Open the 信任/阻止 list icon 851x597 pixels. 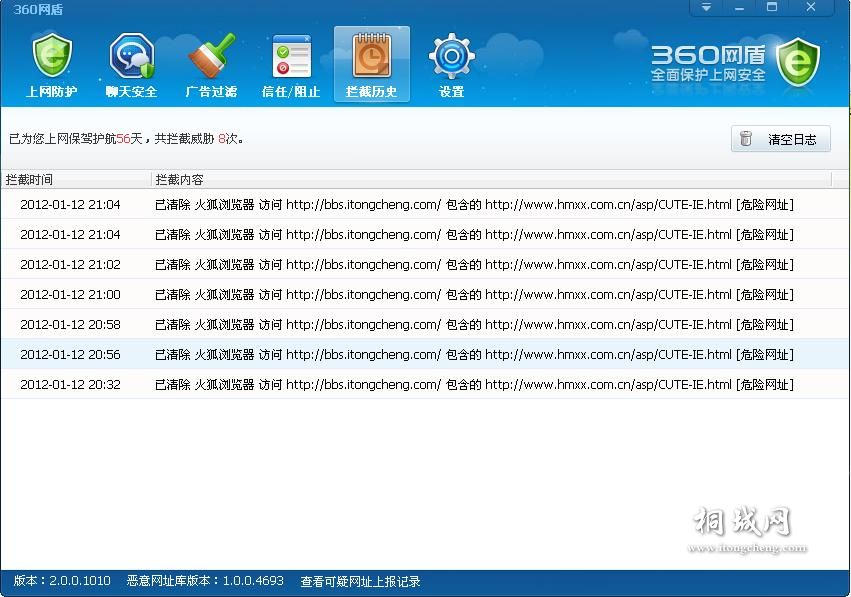[x=291, y=65]
